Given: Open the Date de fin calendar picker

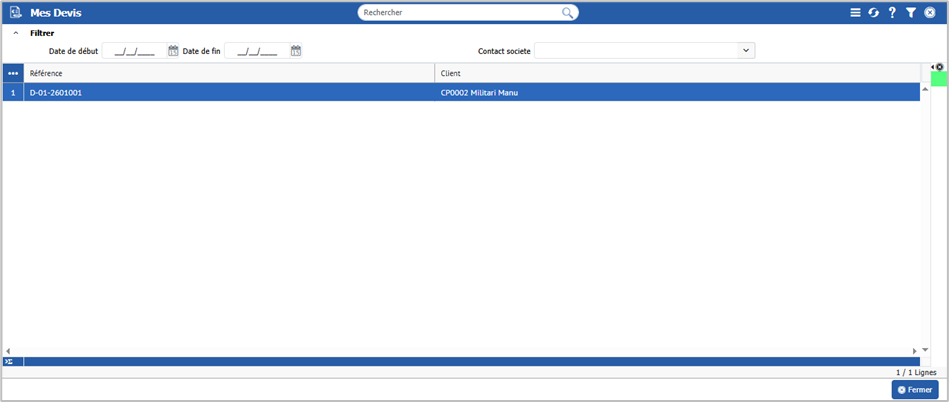Looking at the screenshot, I should tap(296, 51).
